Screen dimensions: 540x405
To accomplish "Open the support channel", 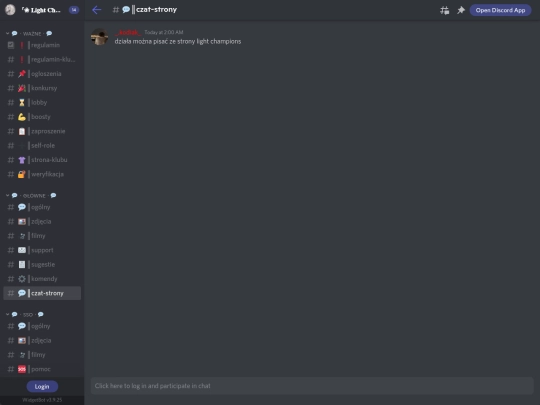I will click(x=42, y=250).
